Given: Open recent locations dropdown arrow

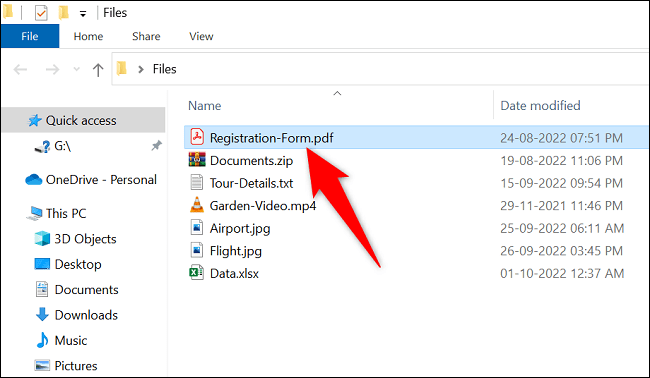Looking at the screenshot, I should (76, 69).
